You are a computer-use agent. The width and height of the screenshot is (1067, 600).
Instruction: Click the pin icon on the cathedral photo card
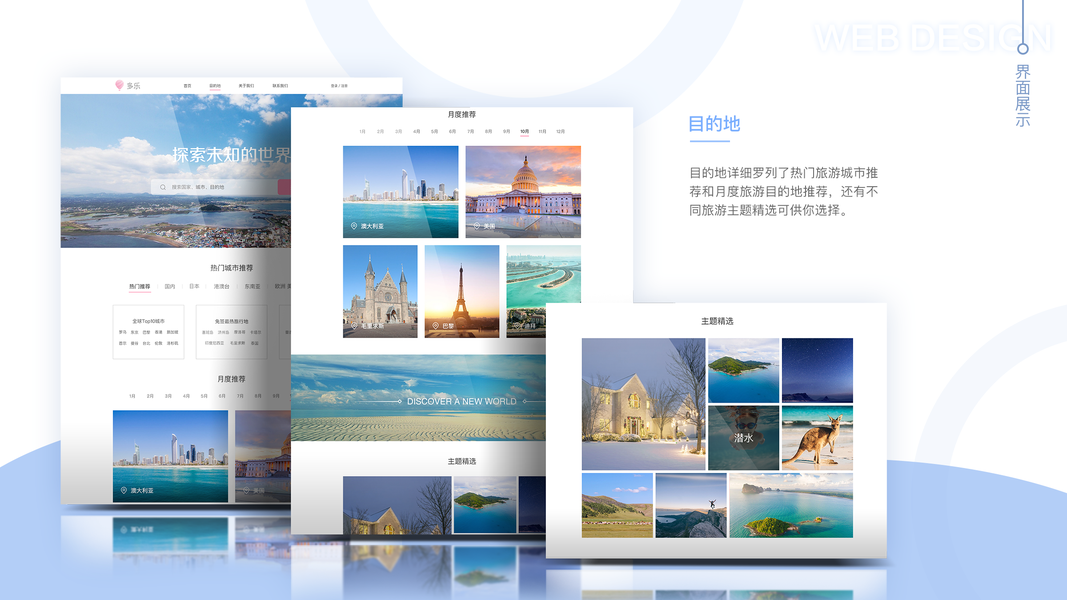pyautogui.click(x=354, y=326)
